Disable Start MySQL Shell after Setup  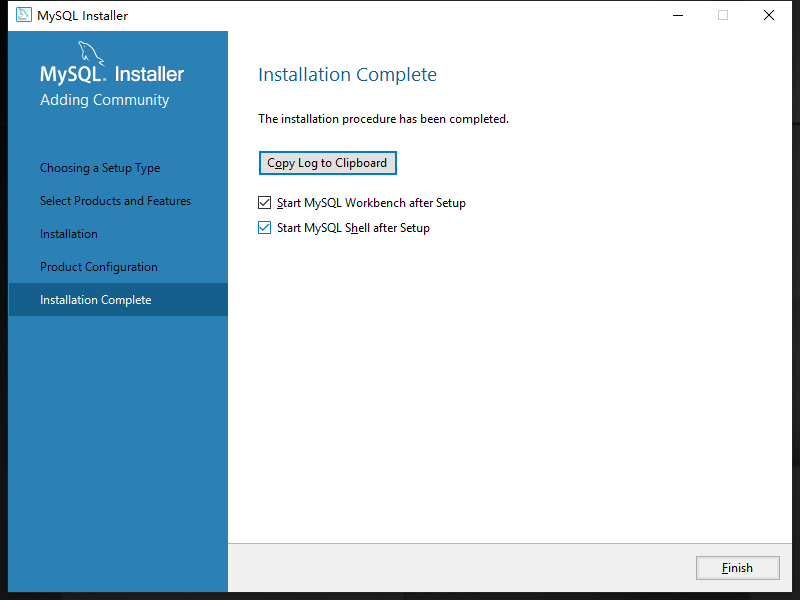[x=265, y=228]
